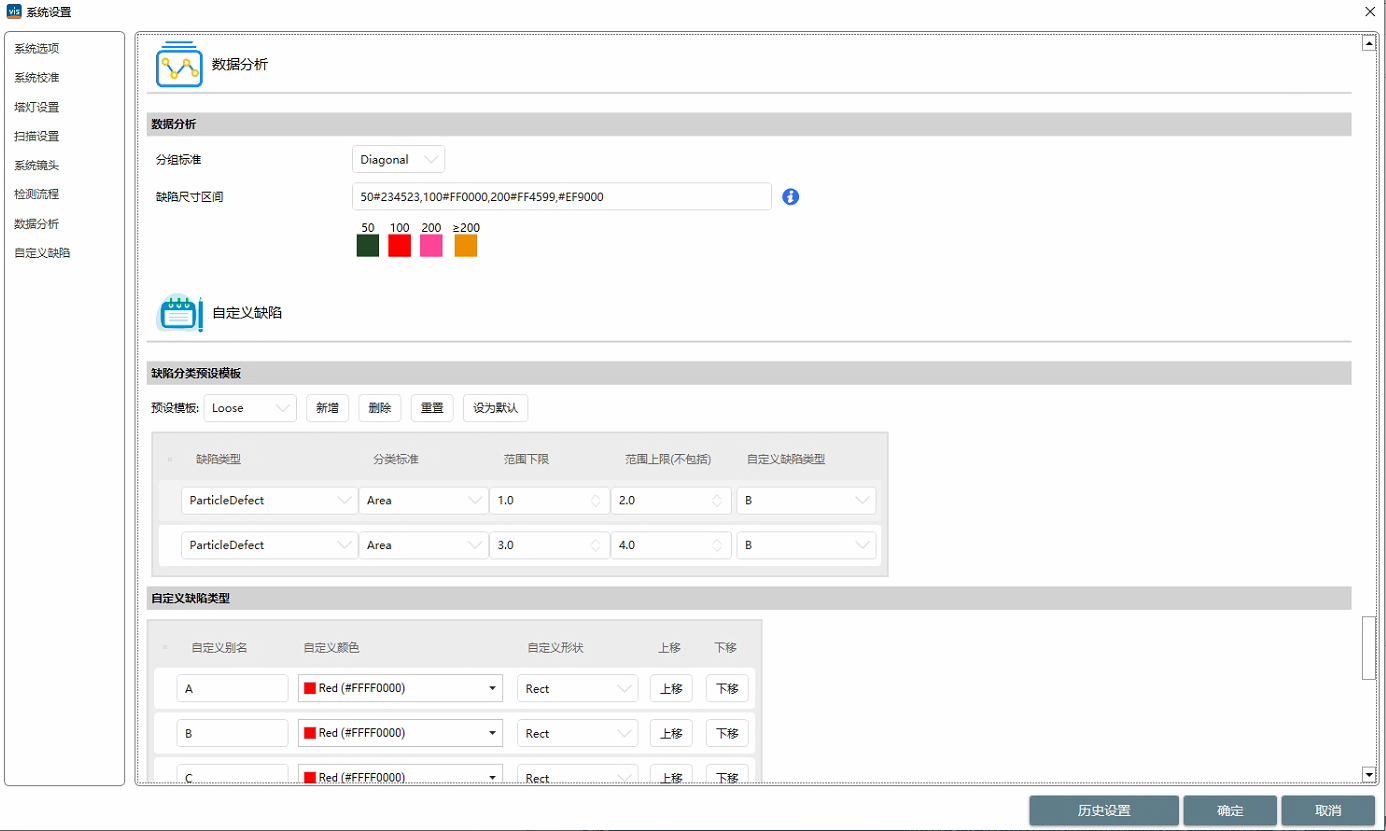Viewport: 1386px width, 831px height.
Task: Click the blue info icon beside defect size range
Action: (790, 197)
